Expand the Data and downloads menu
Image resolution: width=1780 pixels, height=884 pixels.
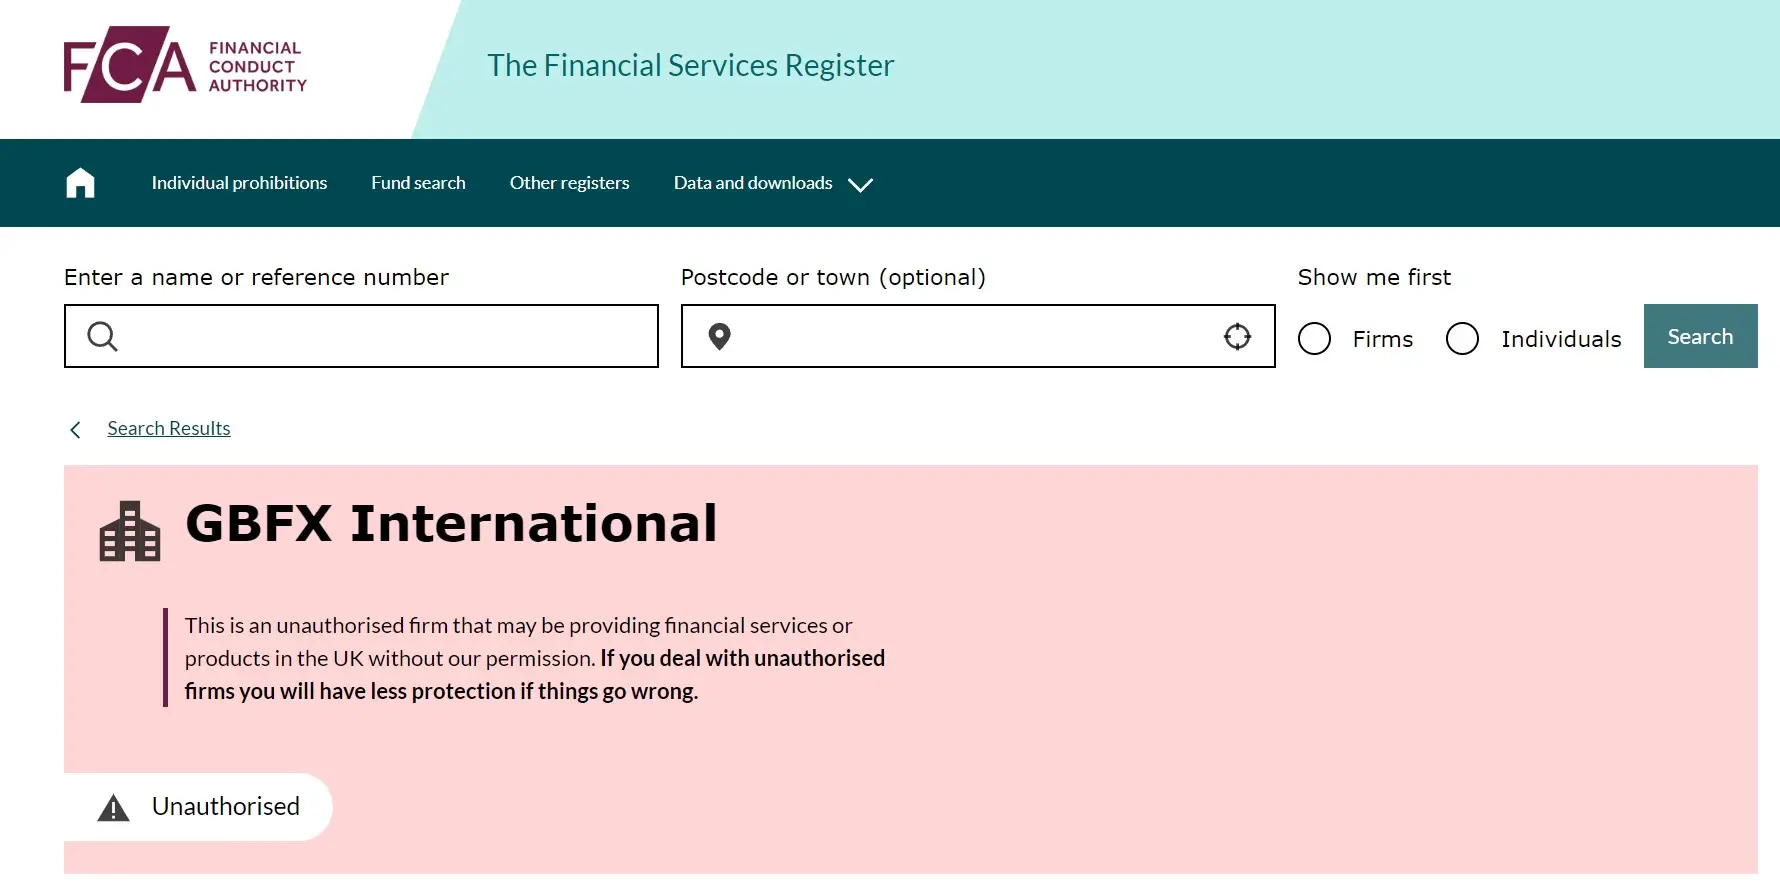coord(753,183)
